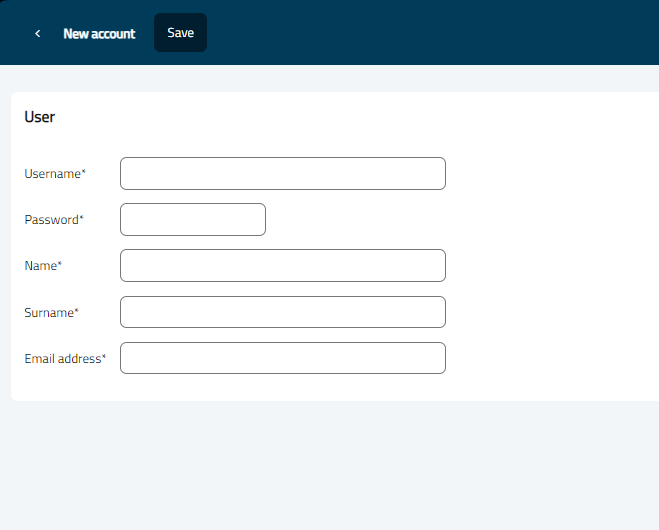Viewport: 659px width, 530px height.
Task: Click into the Password field
Action: pos(192,219)
